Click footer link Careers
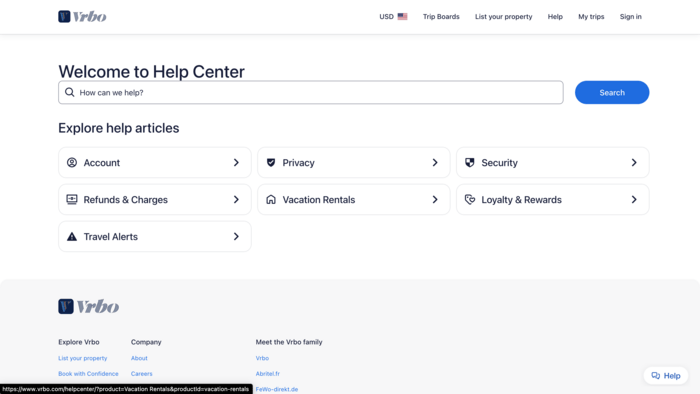This screenshot has height=394, width=700. (142, 373)
